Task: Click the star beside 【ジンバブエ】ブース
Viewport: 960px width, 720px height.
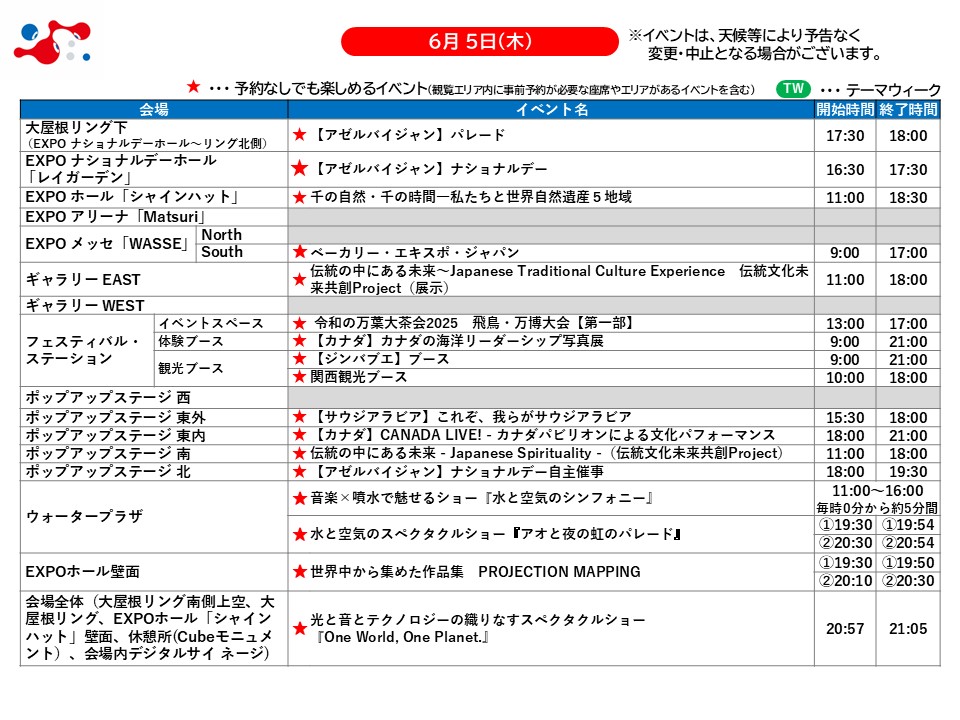Action: tap(299, 360)
